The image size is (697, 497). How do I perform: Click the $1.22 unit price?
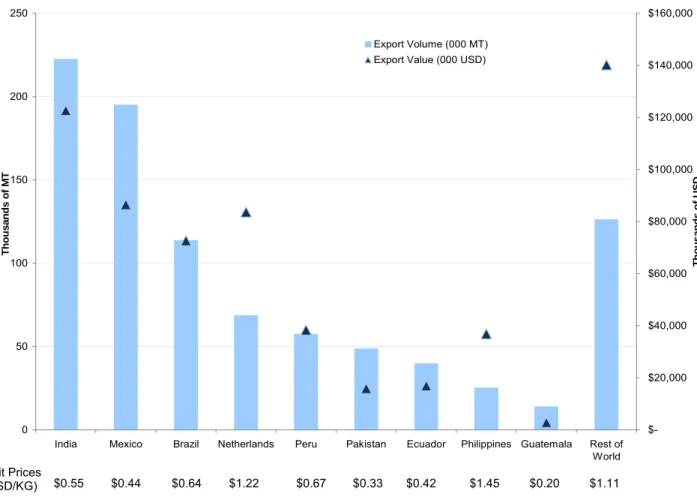(x=244, y=483)
